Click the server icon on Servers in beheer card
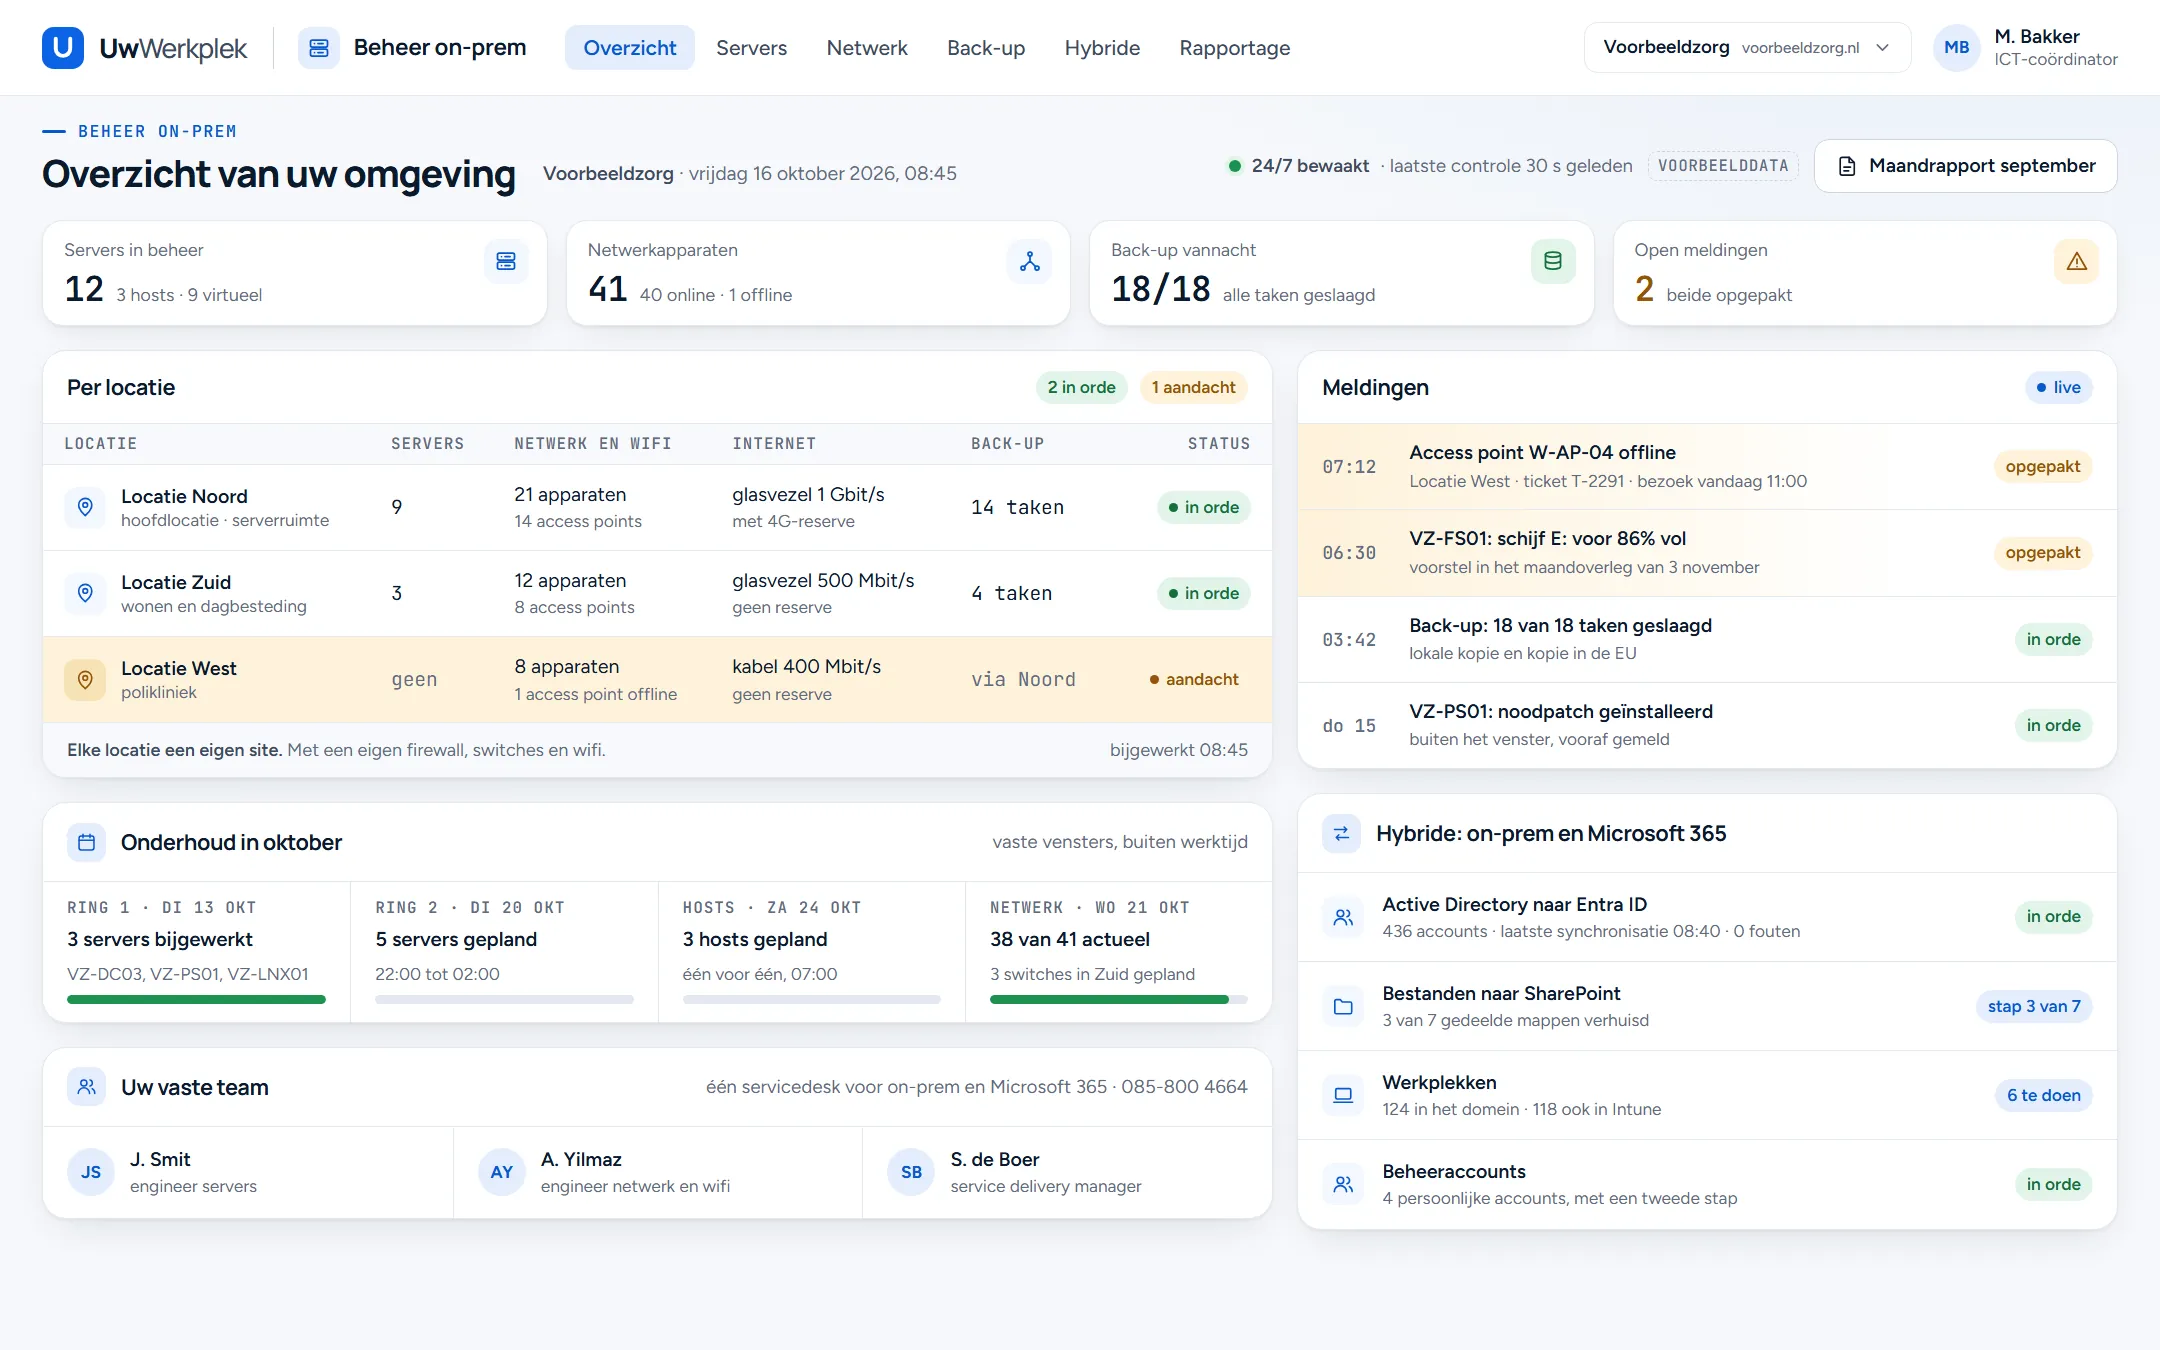This screenshot has width=2160, height=1350. click(506, 261)
